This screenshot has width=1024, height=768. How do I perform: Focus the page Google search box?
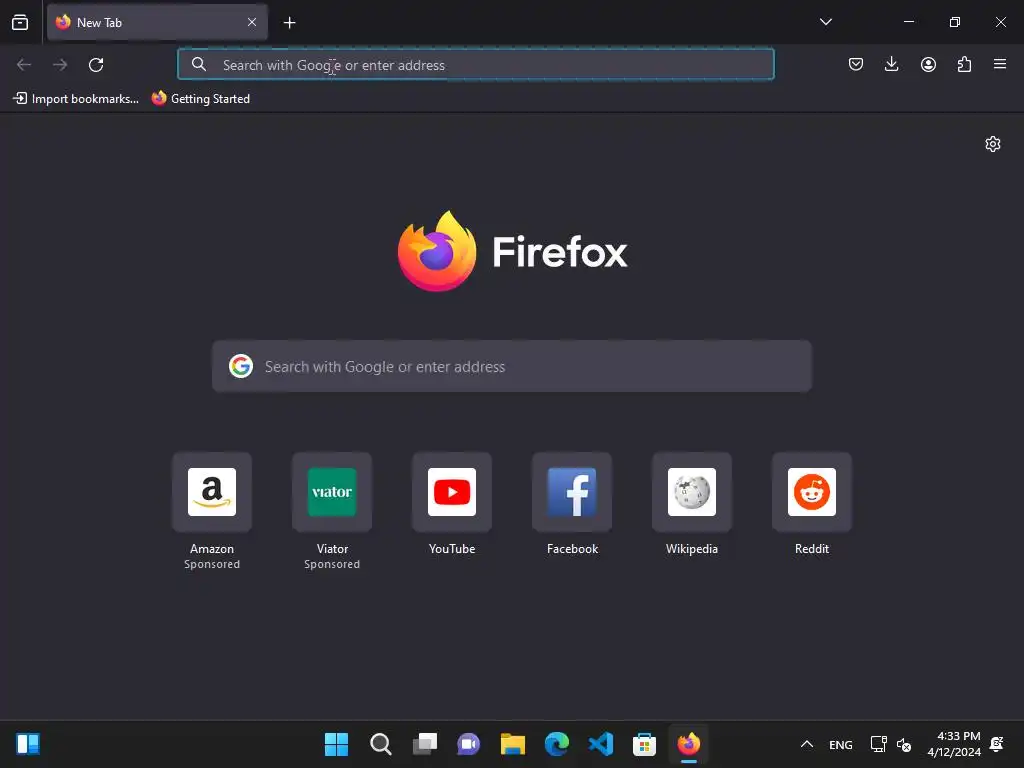[512, 366]
